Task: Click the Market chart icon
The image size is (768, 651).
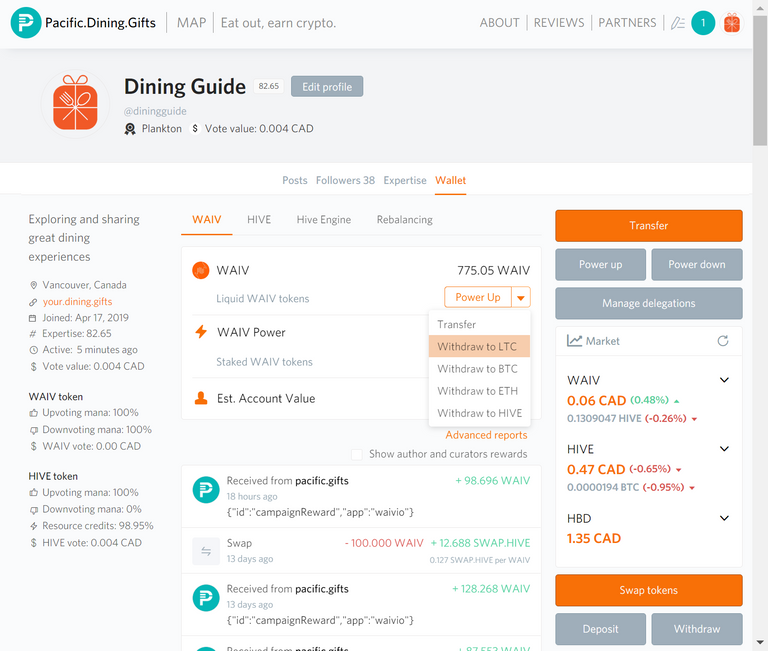Action: [x=574, y=341]
